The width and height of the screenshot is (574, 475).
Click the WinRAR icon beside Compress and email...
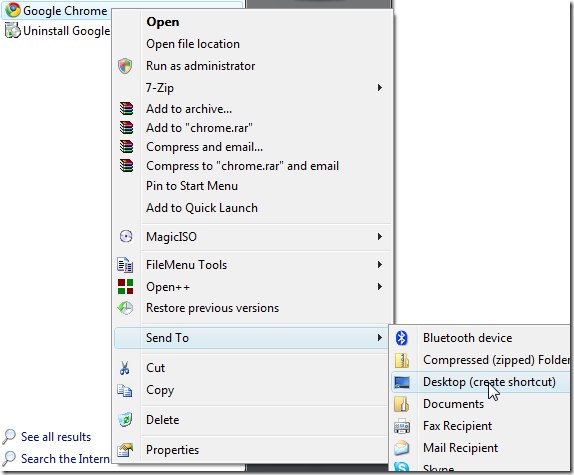[126, 147]
